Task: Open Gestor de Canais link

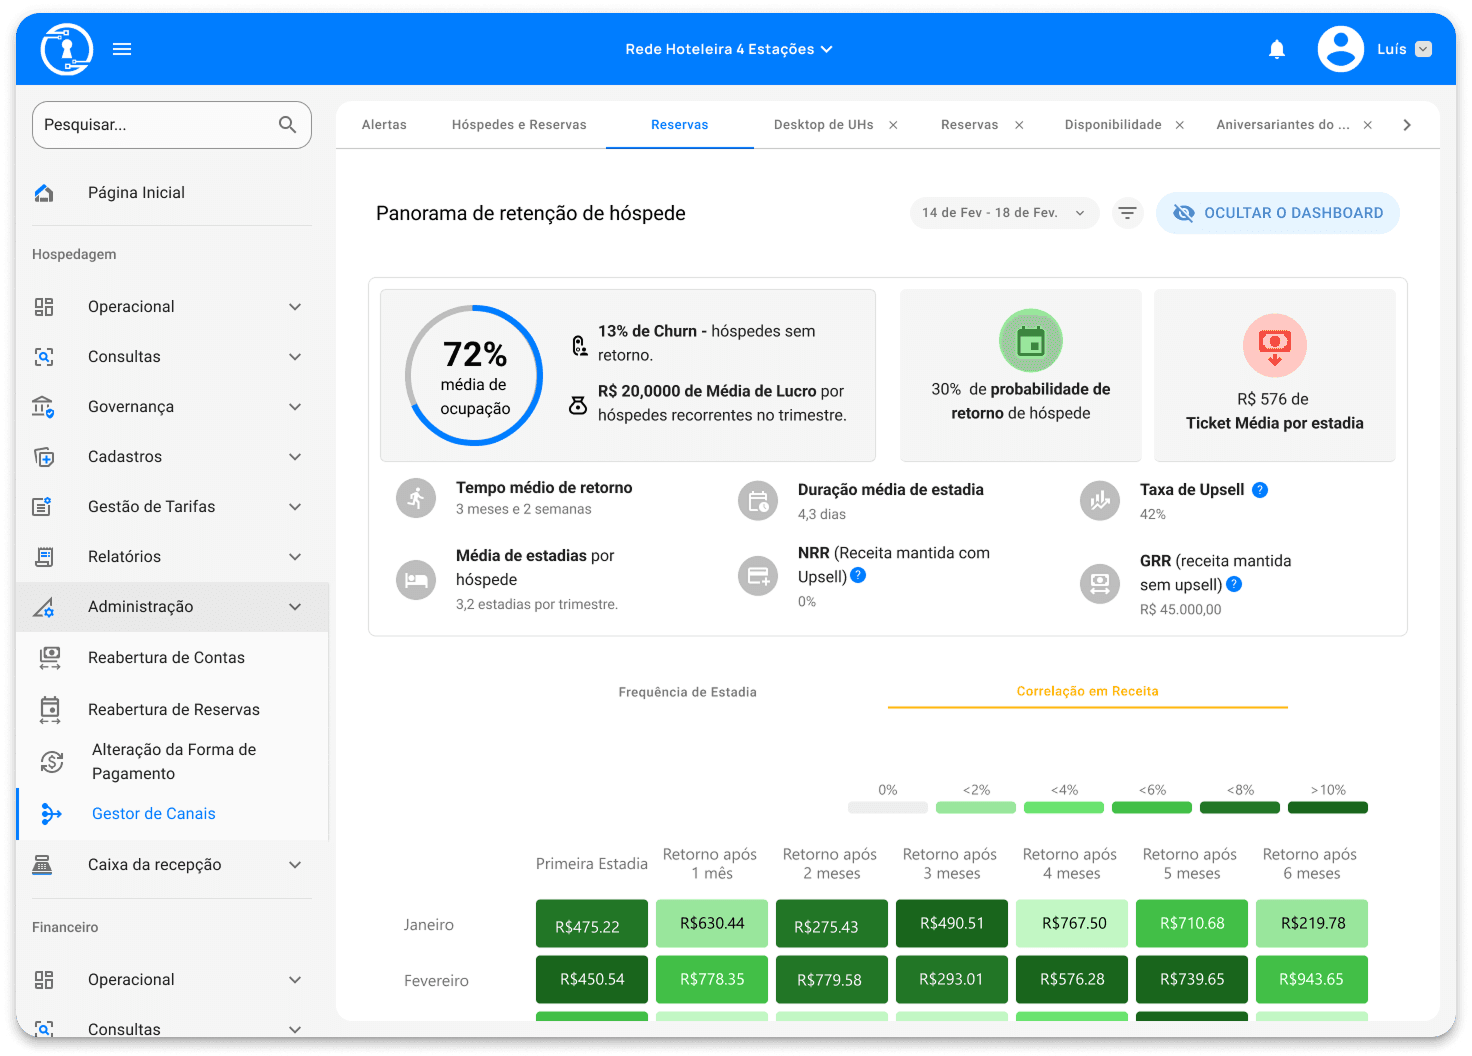Action: pos(154,814)
